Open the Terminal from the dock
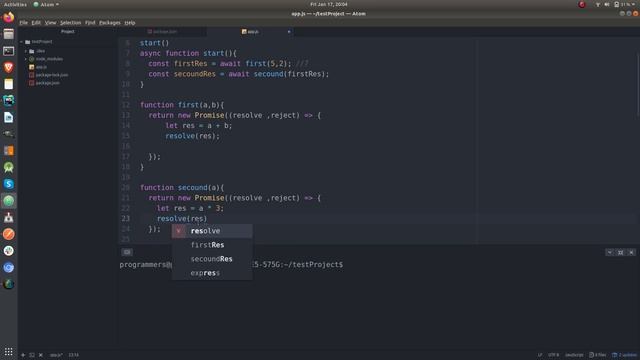The width and height of the screenshot is (640, 360). [x=9, y=51]
